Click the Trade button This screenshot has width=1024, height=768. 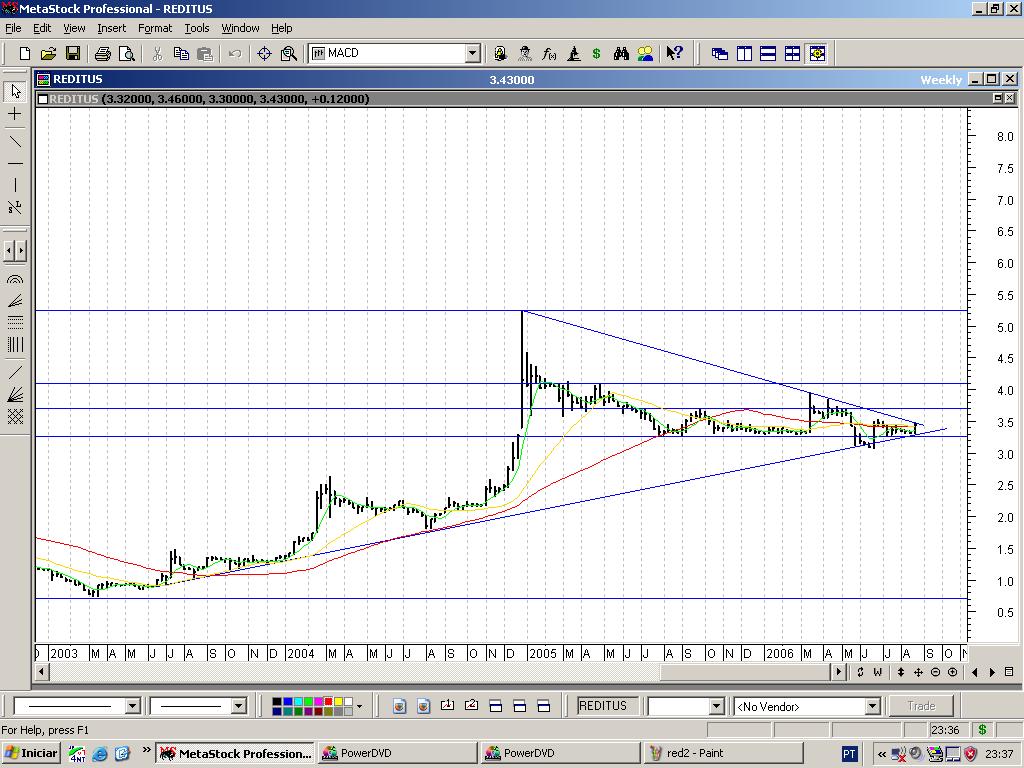[x=921, y=706]
